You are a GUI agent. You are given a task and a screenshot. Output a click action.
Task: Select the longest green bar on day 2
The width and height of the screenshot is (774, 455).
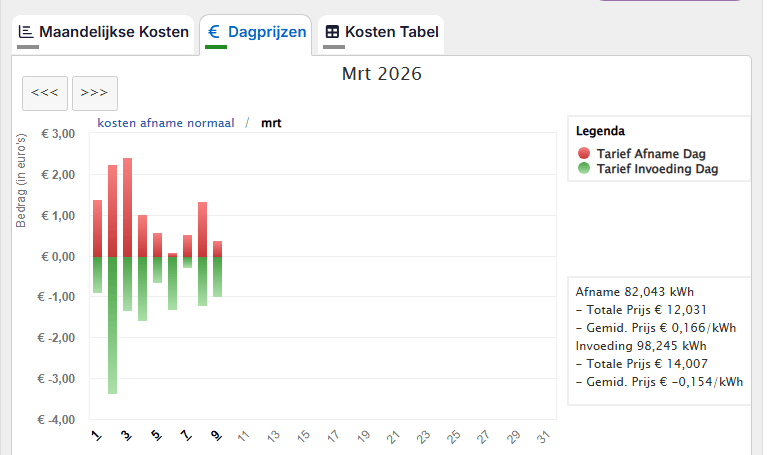113,325
